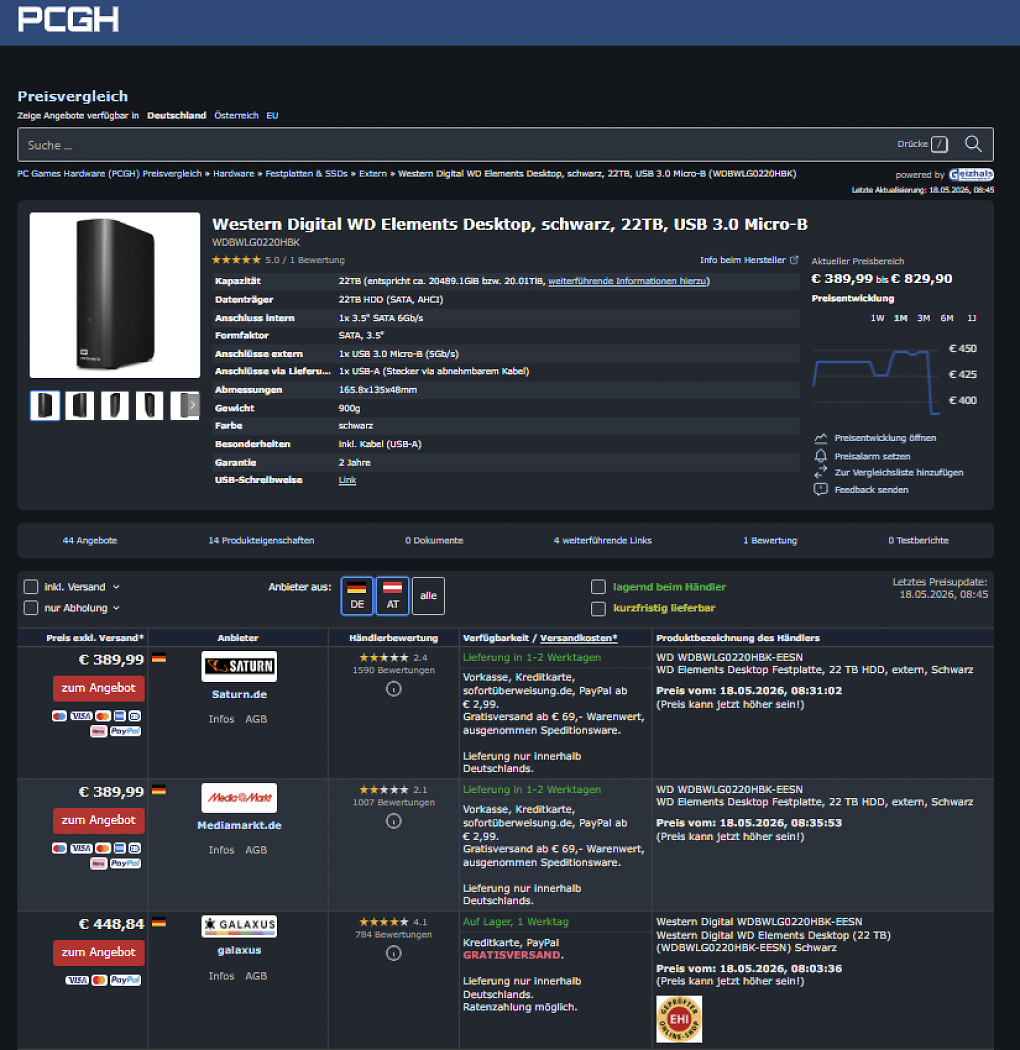Switch price chart to 1M
1020x1050 pixels.
pos(901,318)
